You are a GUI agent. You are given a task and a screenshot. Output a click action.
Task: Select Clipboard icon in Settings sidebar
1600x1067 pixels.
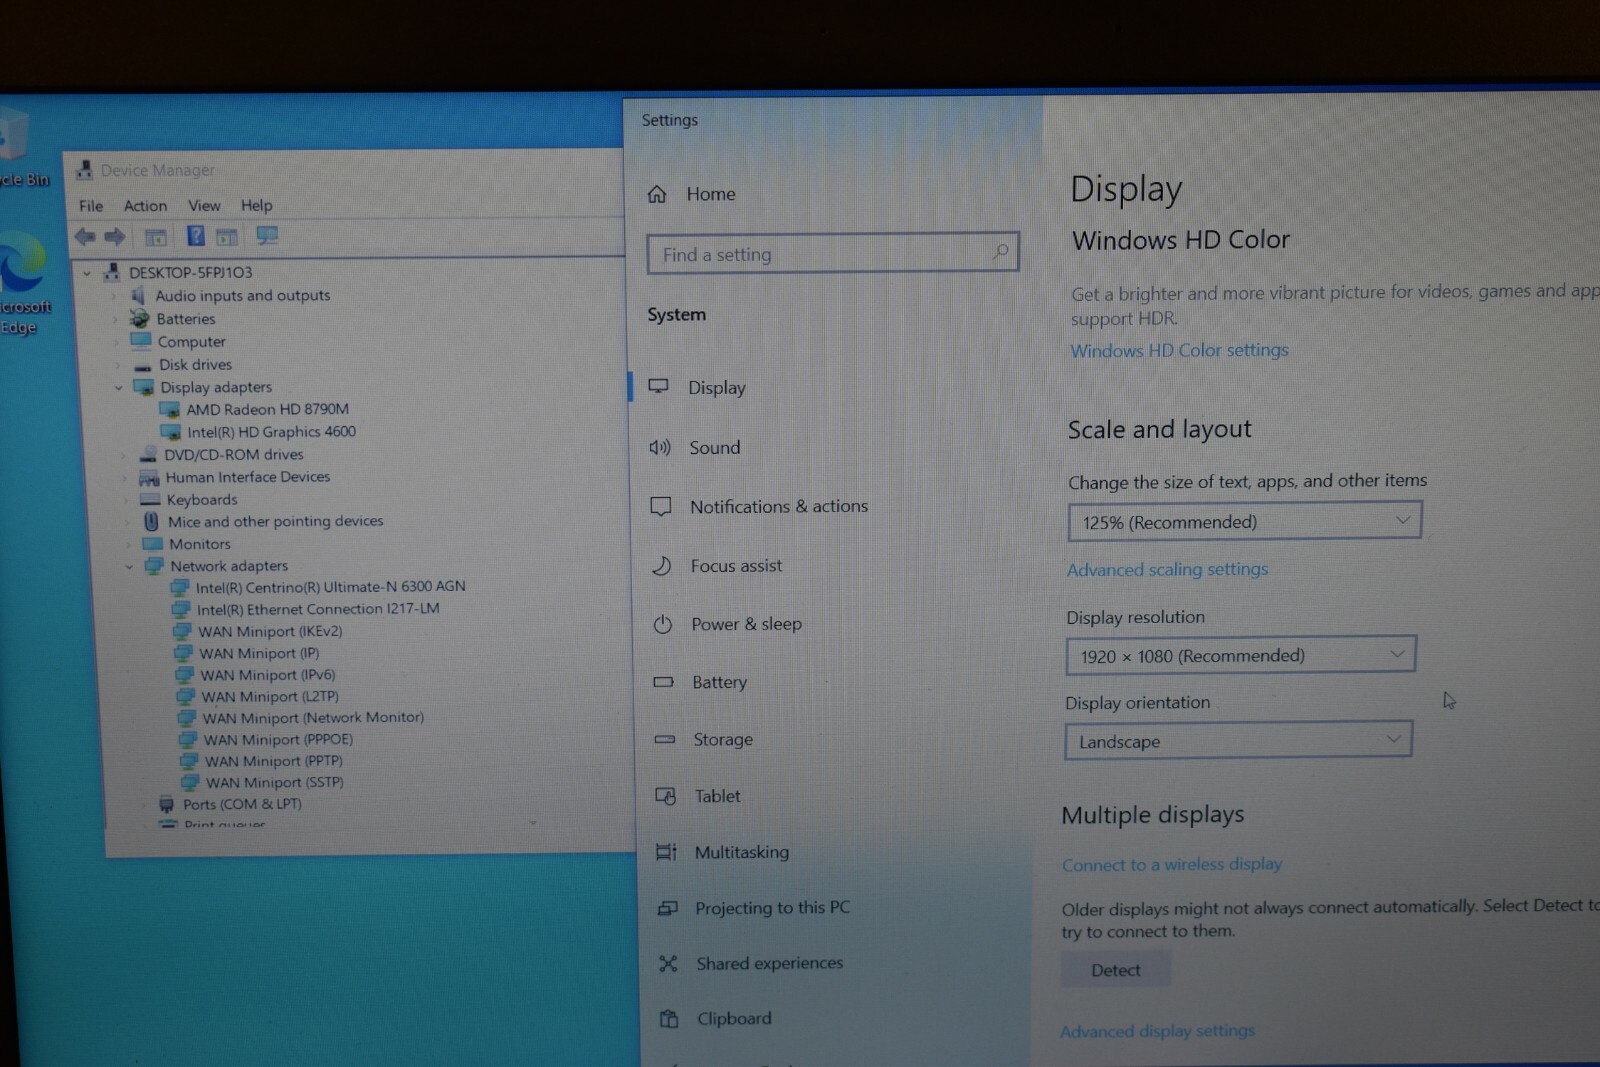[x=669, y=1019]
